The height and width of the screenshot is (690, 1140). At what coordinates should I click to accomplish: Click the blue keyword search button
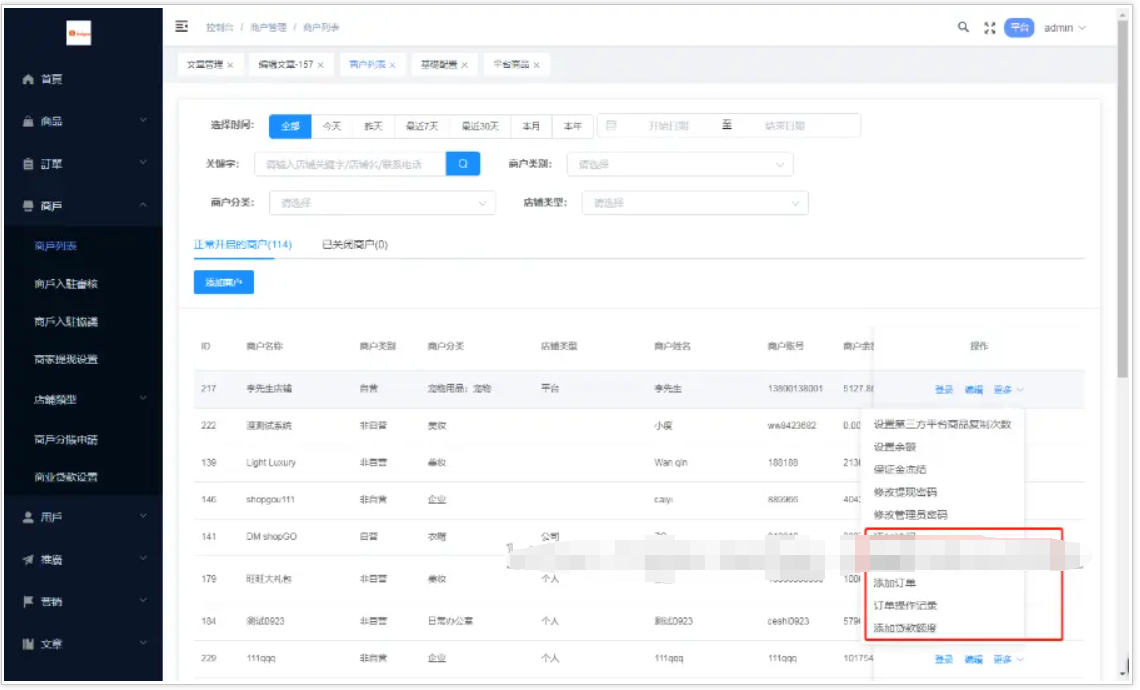click(463, 163)
